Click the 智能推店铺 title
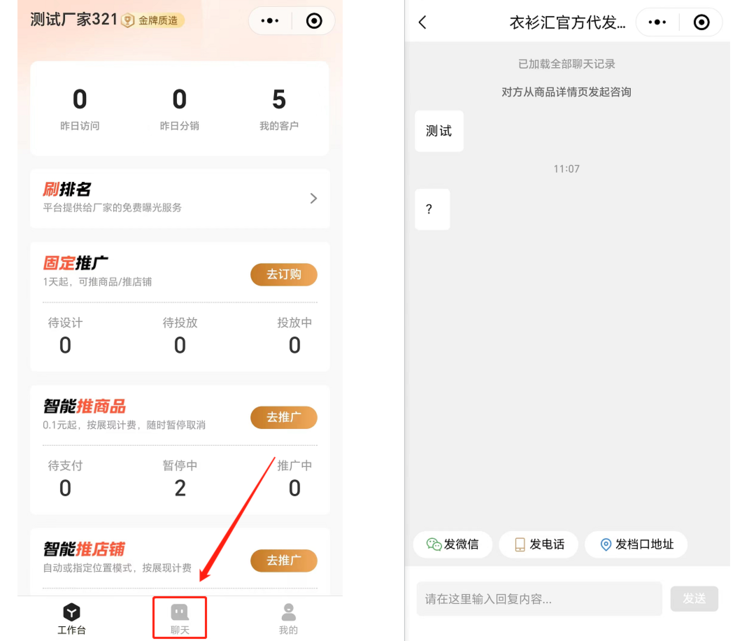Viewport: 749px width, 641px height. tap(84, 549)
